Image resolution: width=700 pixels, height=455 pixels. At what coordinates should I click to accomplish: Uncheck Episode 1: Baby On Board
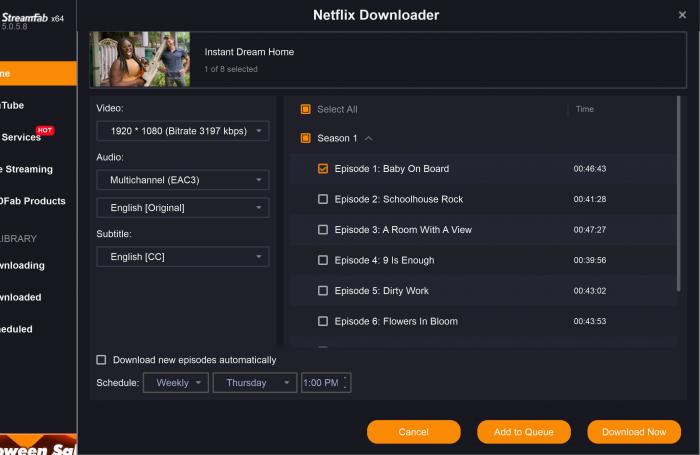[323, 168]
